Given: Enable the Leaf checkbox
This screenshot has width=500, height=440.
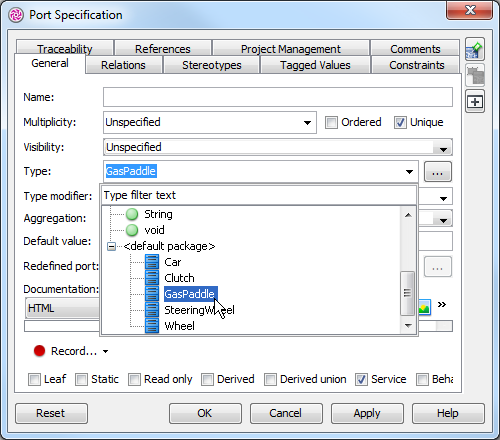Looking at the screenshot, I should (34, 379).
